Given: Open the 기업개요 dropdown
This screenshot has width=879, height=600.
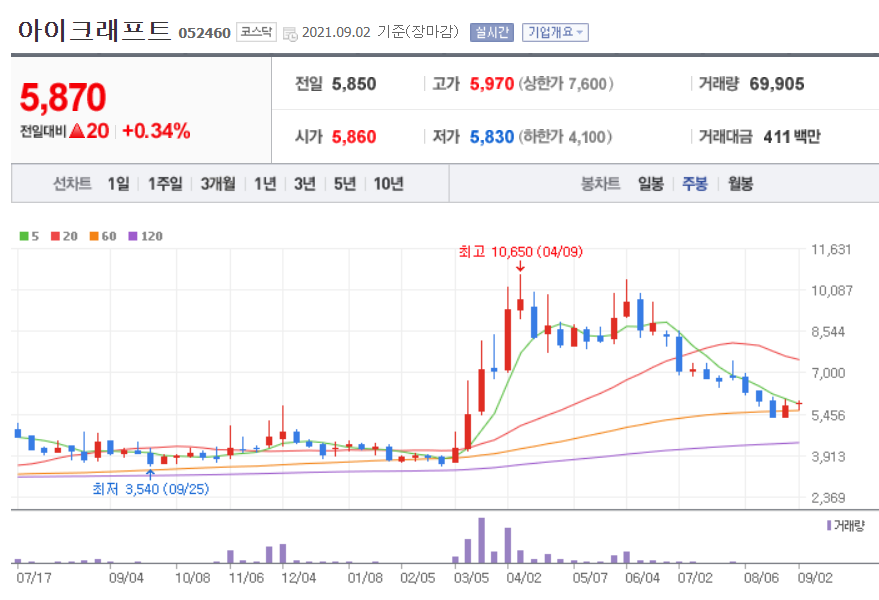Looking at the screenshot, I should [x=553, y=31].
